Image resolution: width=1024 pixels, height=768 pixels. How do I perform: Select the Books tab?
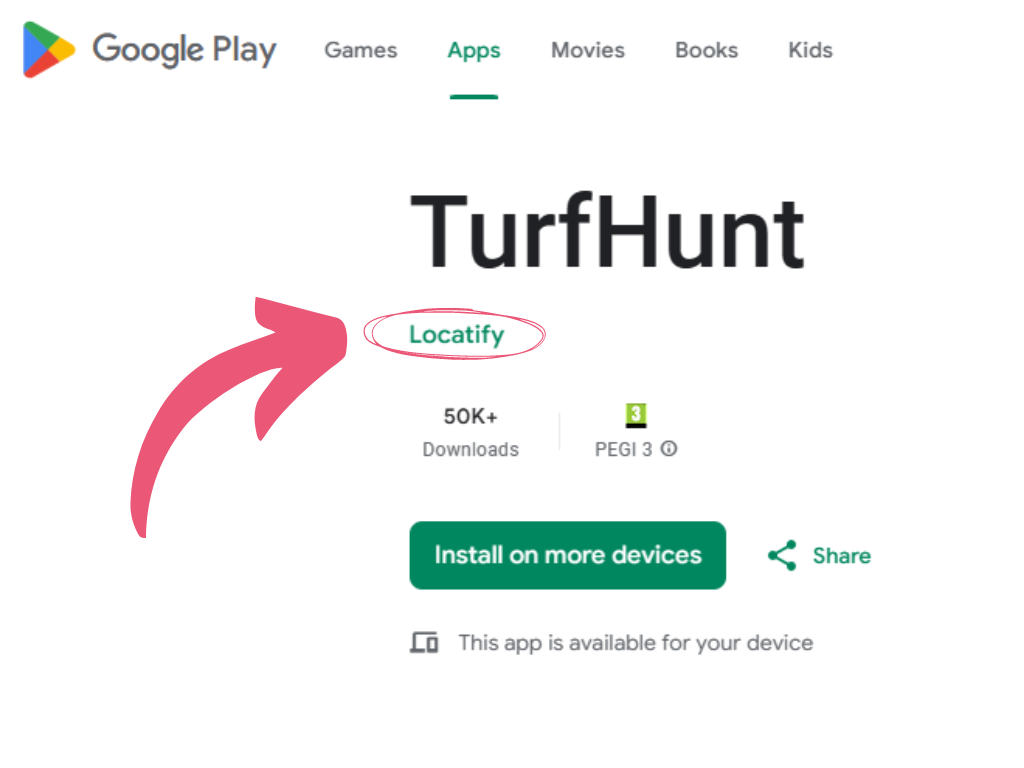[x=706, y=50]
